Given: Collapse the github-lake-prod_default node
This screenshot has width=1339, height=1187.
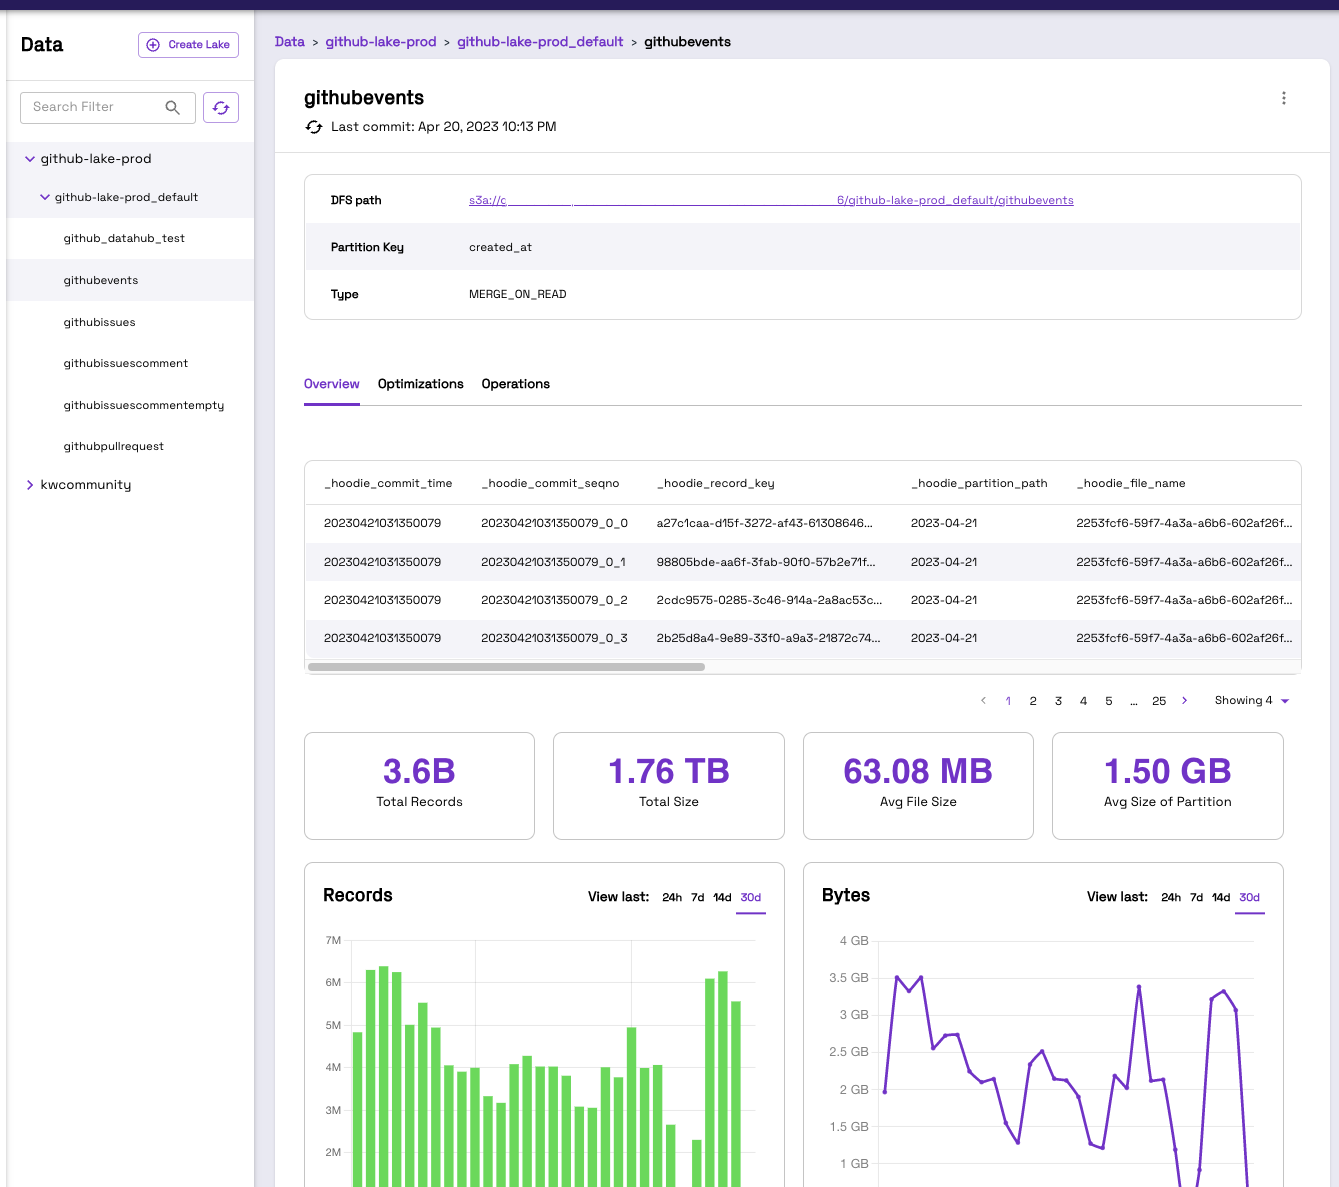Looking at the screenshot, I should point(45,197).
